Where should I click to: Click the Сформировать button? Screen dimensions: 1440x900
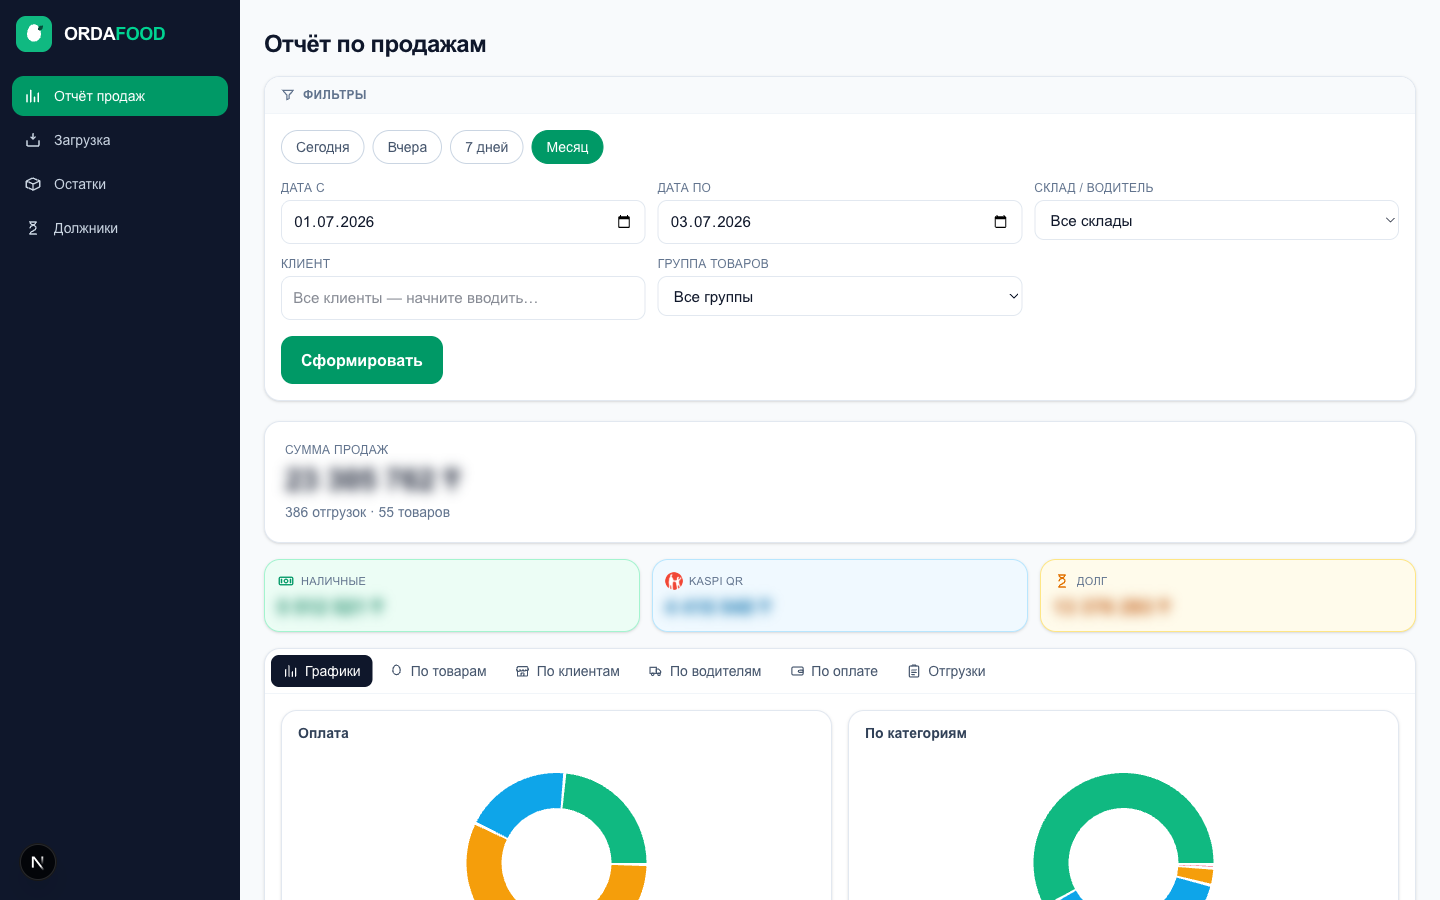362,360
